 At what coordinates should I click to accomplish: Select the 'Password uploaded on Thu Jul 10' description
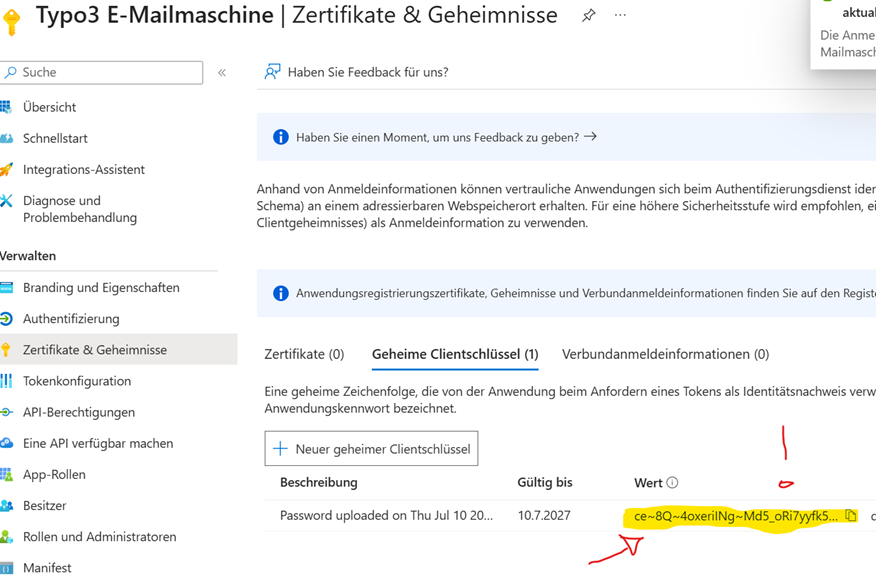point(387,516)
